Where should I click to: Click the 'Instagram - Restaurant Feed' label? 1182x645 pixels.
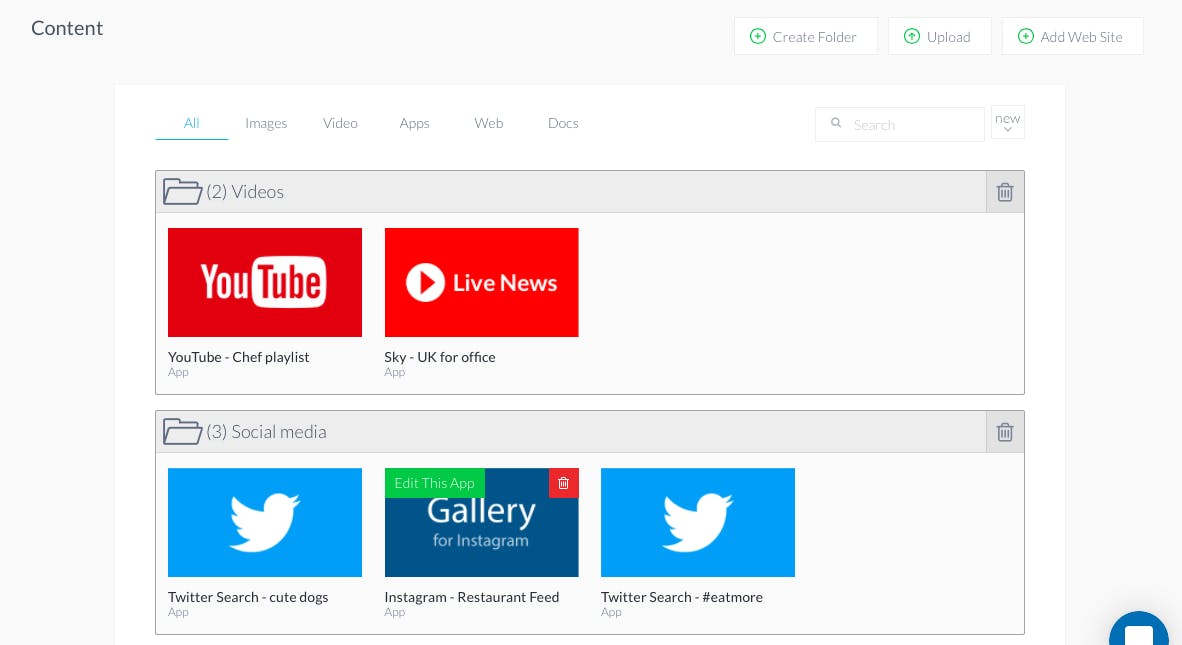click(472, 597)
